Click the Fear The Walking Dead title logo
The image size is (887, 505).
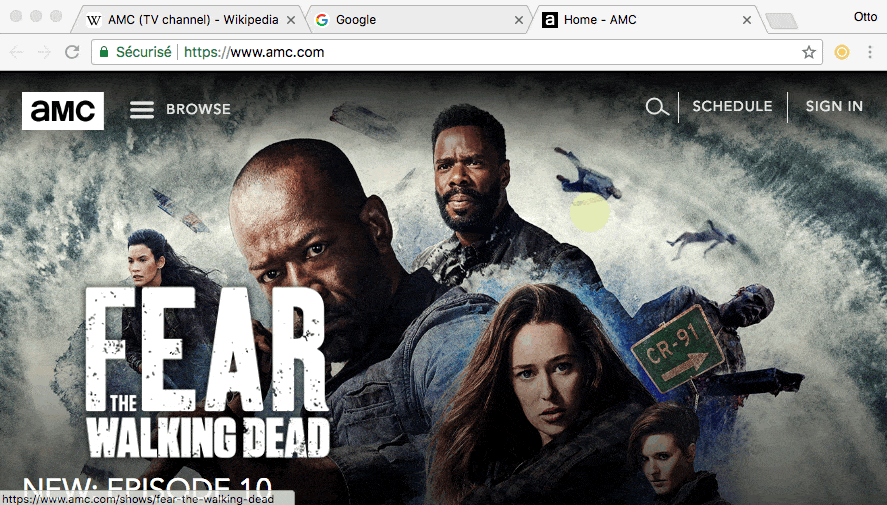[x=208, y=372]
